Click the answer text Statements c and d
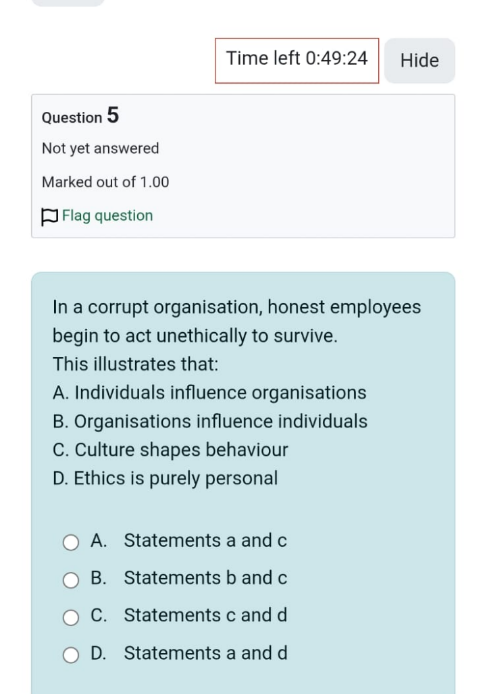Image resolution: width=481 pixels, height=694 pixels. [x=205, y=615]
